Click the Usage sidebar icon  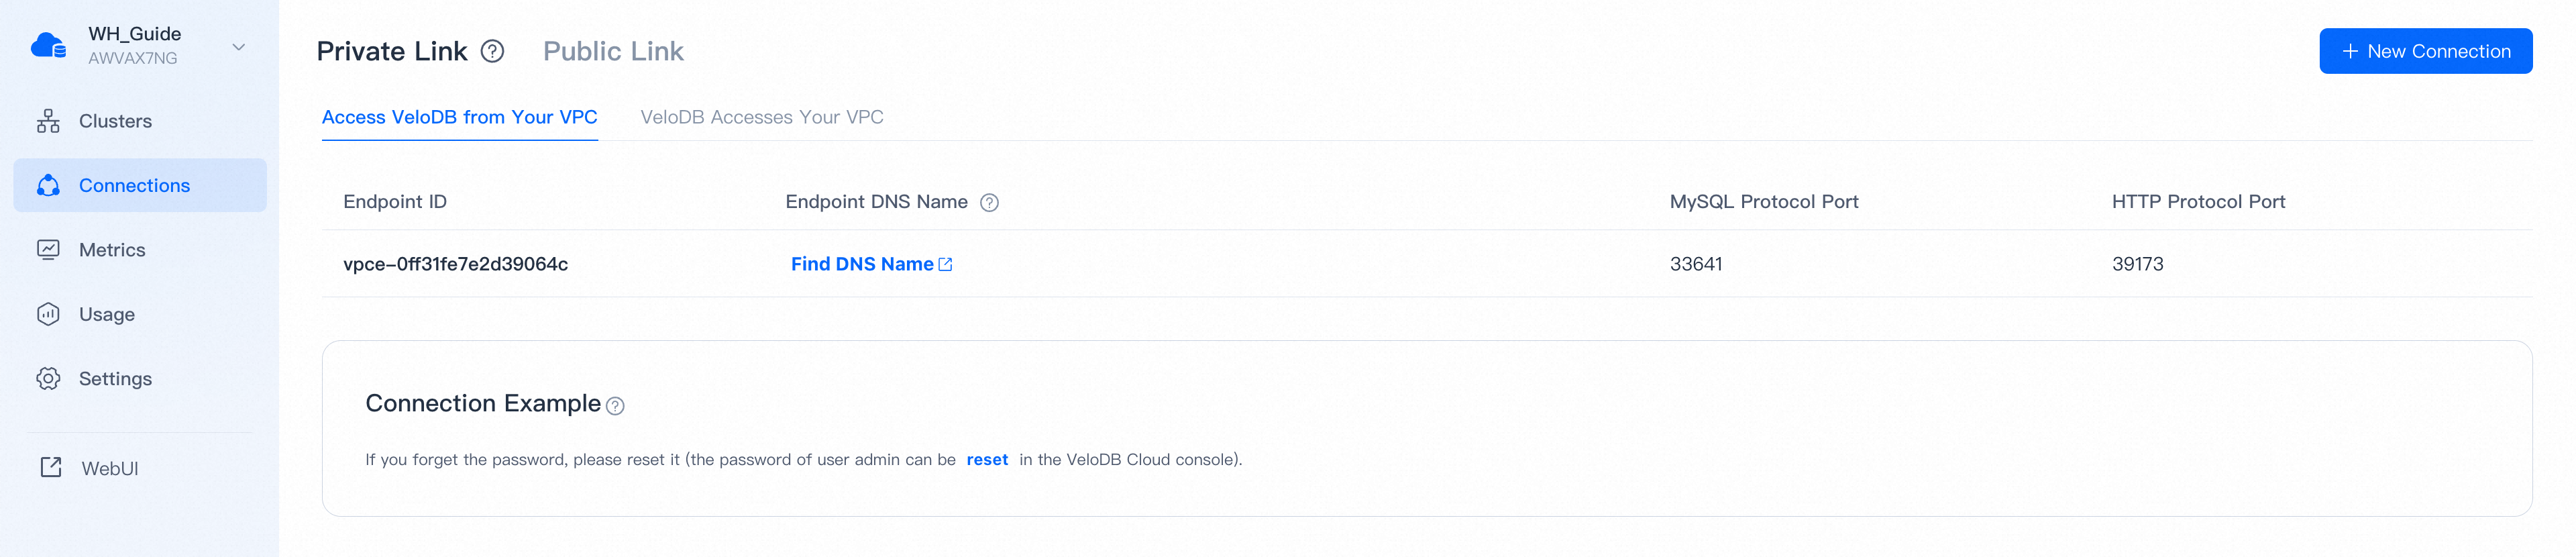pyautogui.click(x=48, y=314)
